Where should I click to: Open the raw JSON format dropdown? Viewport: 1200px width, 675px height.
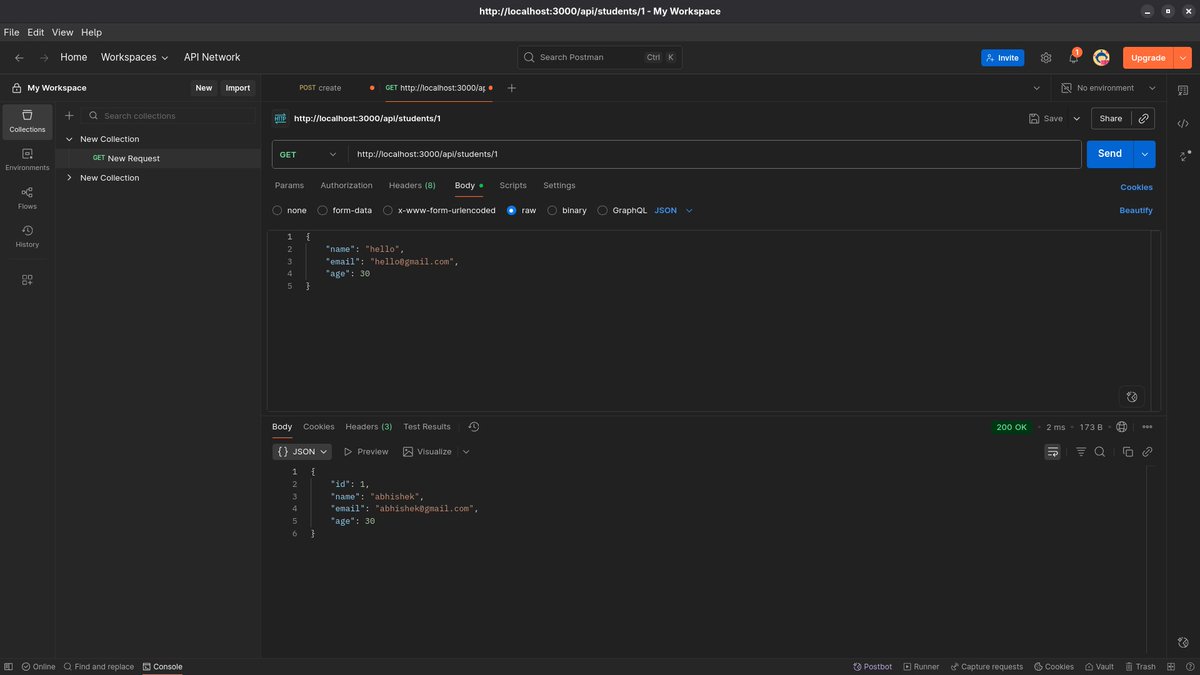point(674,211)
